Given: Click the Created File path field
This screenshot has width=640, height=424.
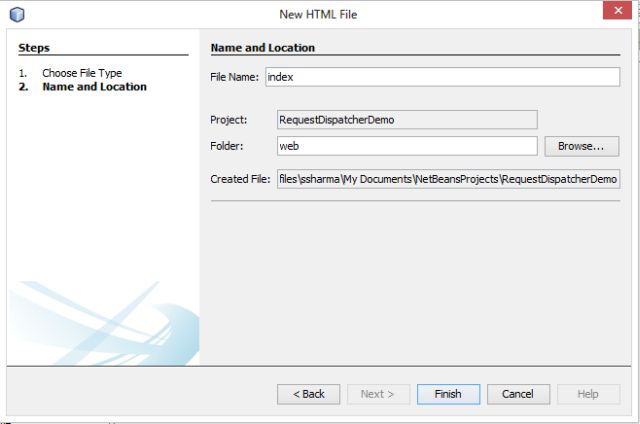Looking at the screenshot, I should pyautogui.click(x=448, y=179).
